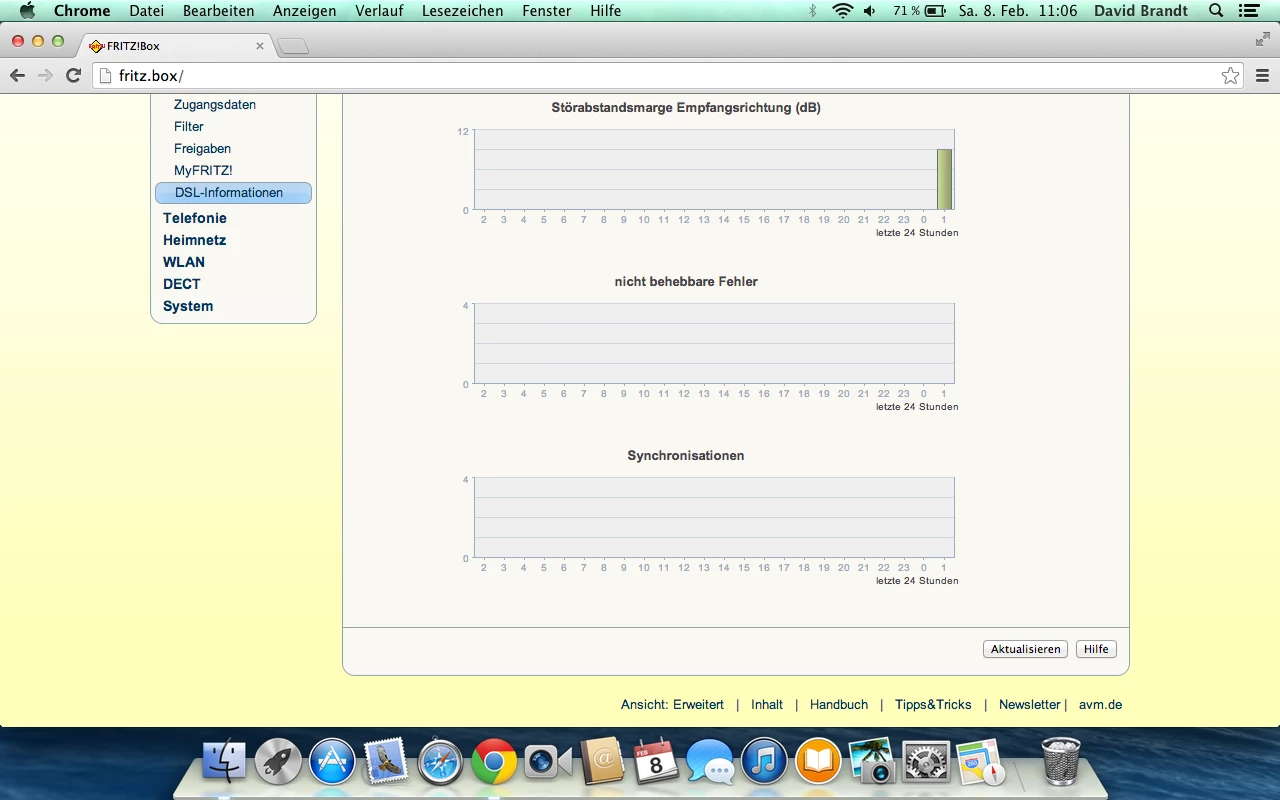This screenshot has height=800, width=1280.
Task: Open the Apple menu
Action: [27, 11]
